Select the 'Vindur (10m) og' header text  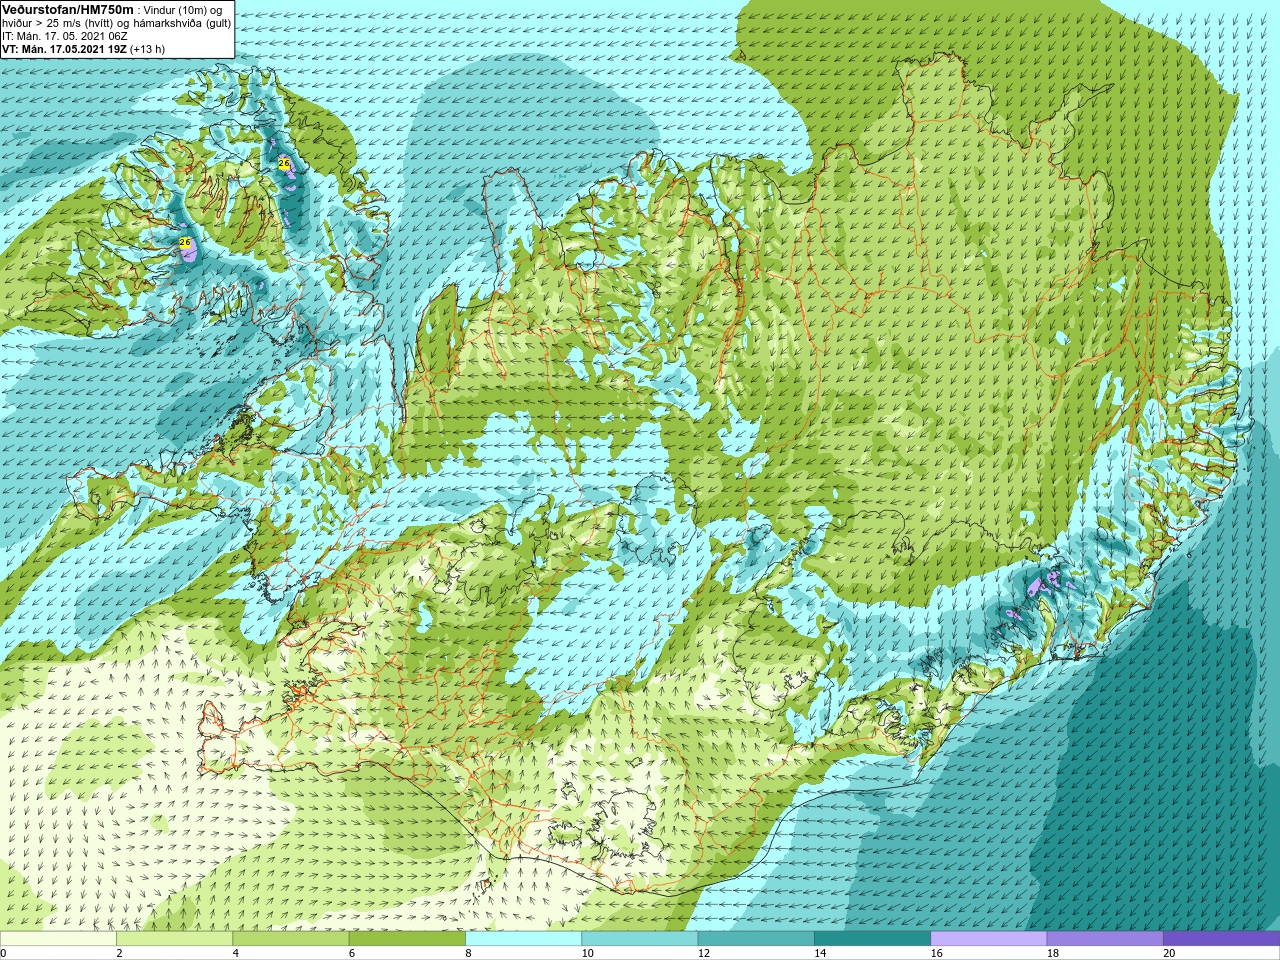(x=183, y=10)
